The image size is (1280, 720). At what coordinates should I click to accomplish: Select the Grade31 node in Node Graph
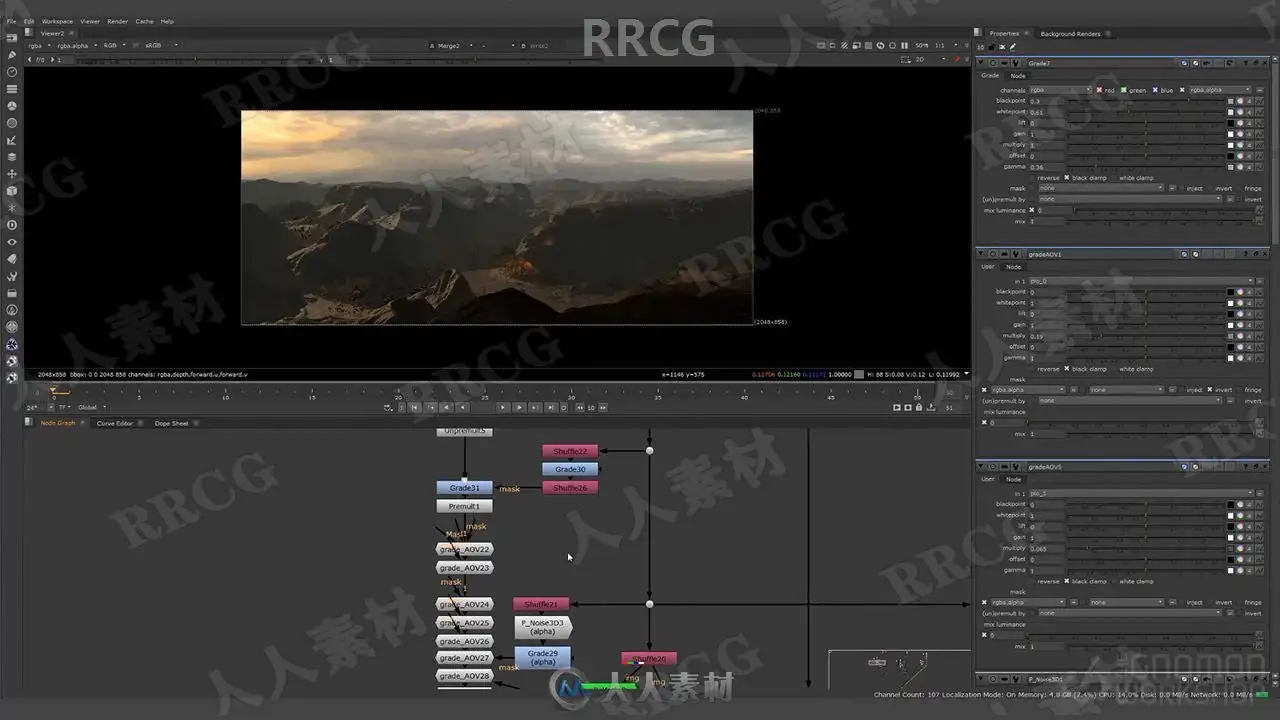pyautogui.click(x=464, y=488)
